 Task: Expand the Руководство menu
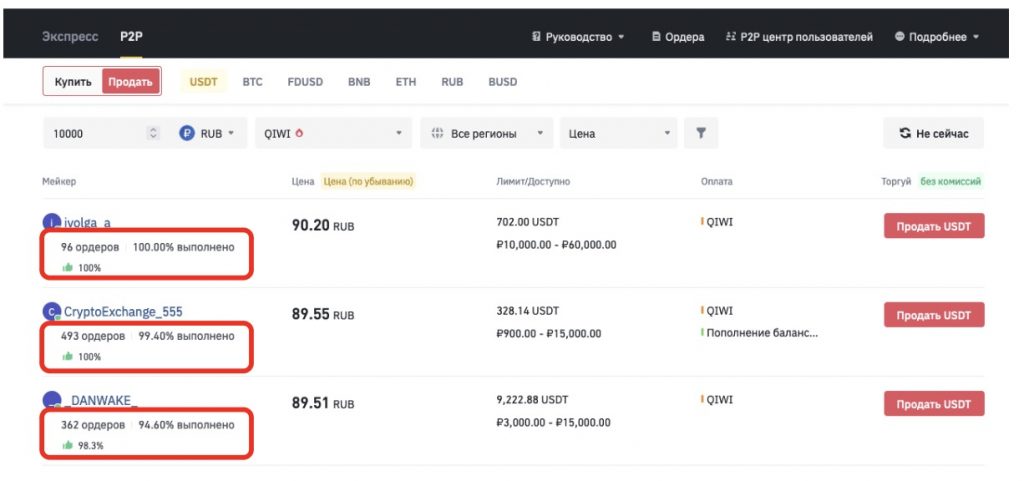click(x=578, y=37)
